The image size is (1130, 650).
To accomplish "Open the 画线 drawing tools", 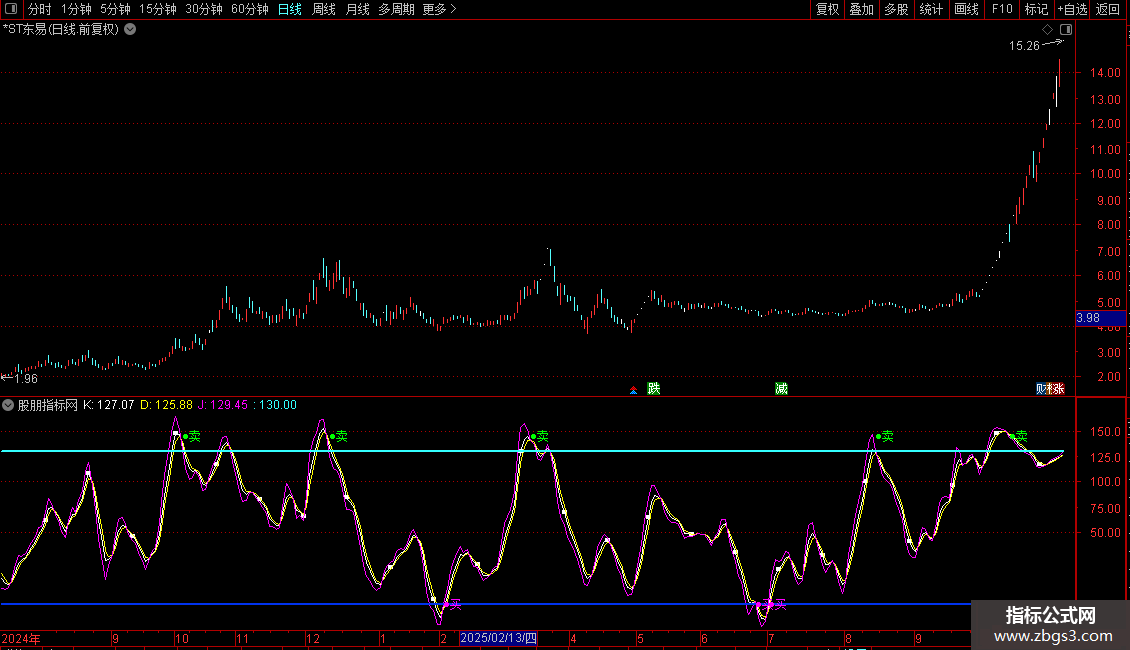I will pos(966,9).
